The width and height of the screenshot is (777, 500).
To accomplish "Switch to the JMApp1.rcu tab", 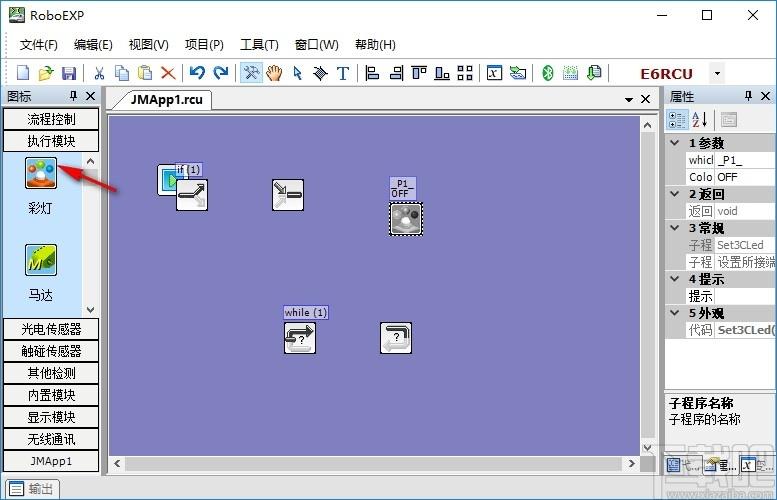I will [x=166, y=100].
